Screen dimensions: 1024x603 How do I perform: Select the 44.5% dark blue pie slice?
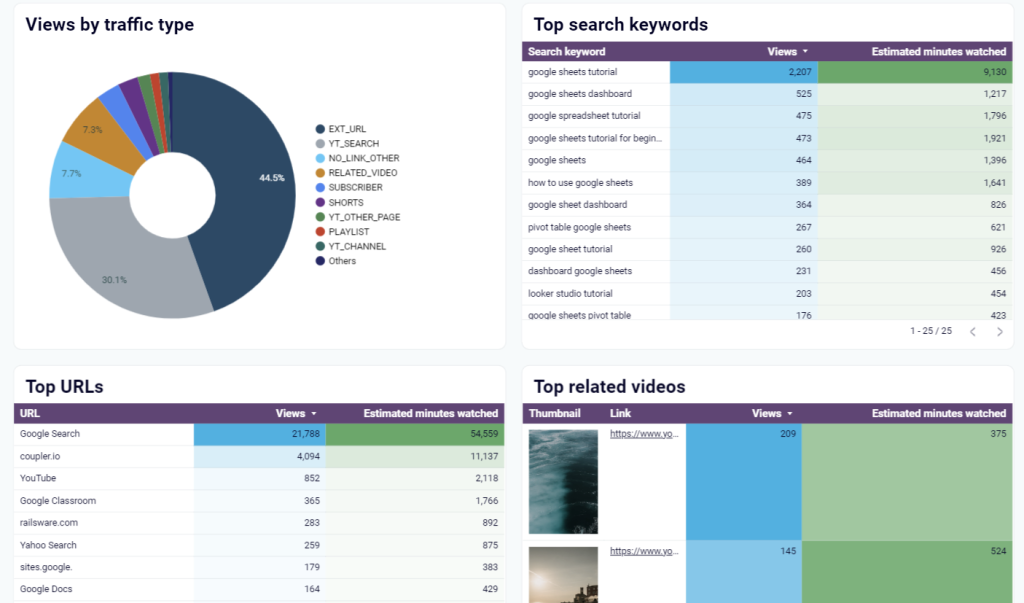[240, 180]
